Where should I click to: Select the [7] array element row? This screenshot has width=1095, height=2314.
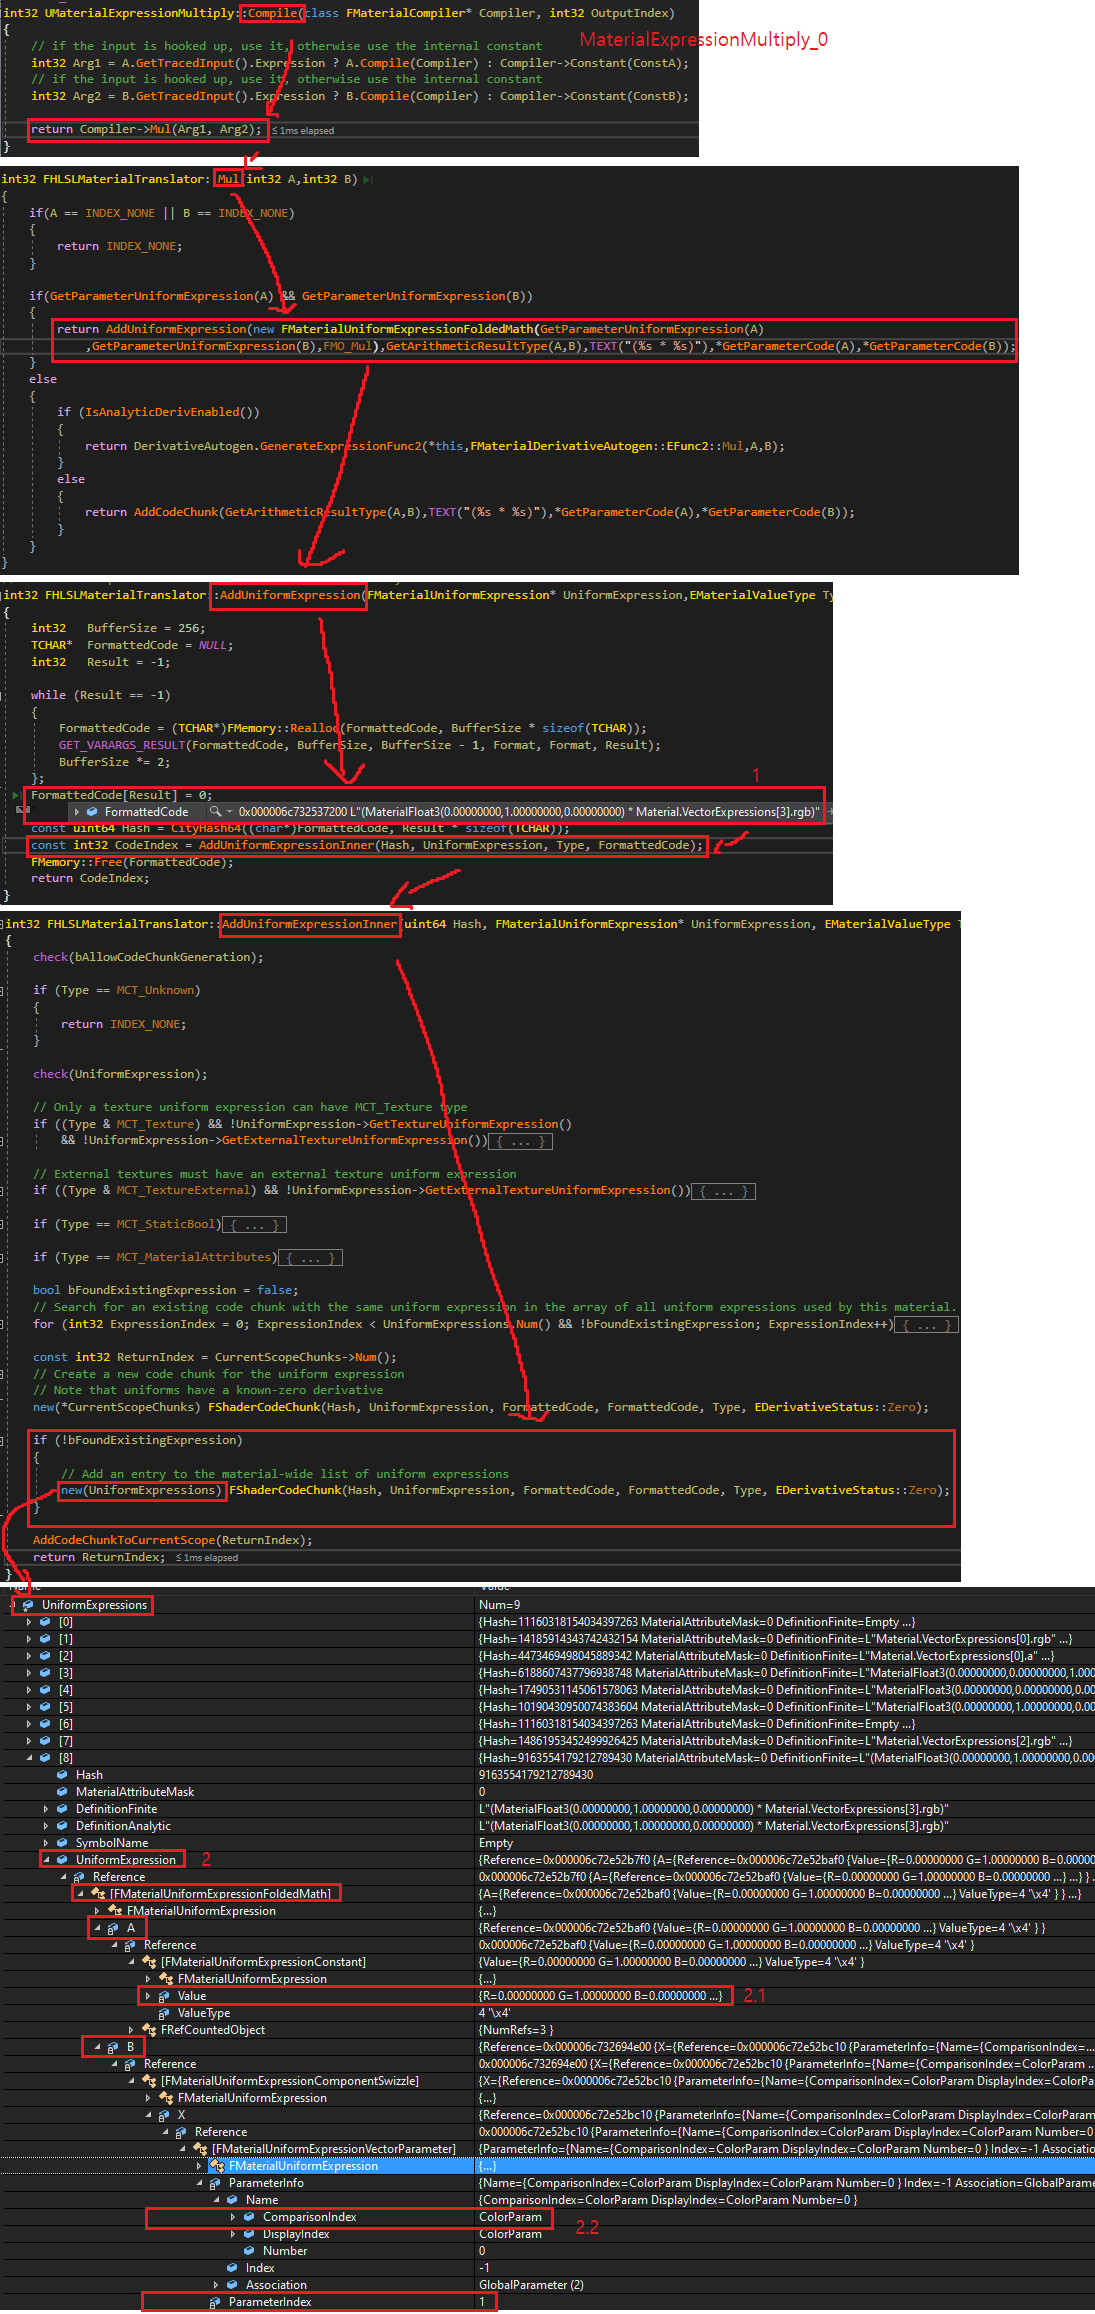[x=547, y=1741]
